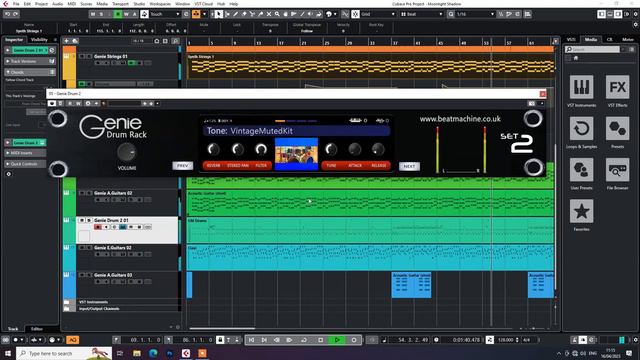Open VST Effects FX tile
The width and height of the screenshot is (640, 360).
point(617,87)
